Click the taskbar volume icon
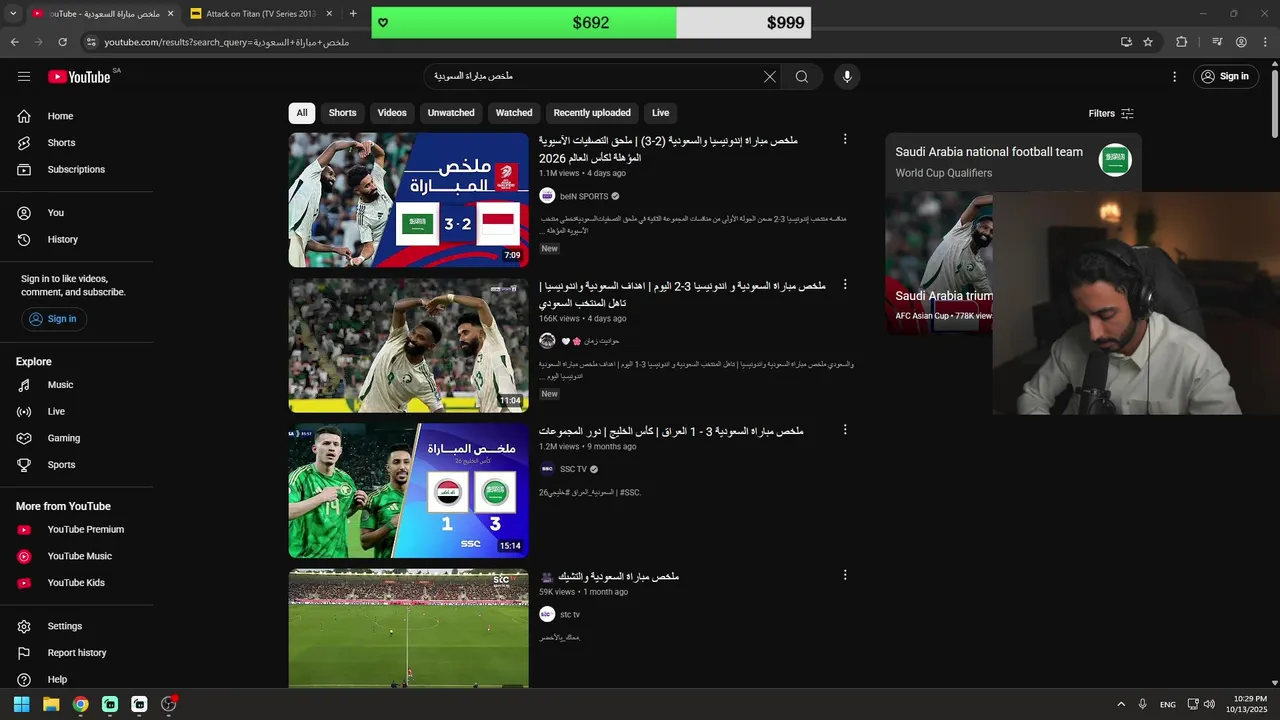 [x=1209, y=704]
